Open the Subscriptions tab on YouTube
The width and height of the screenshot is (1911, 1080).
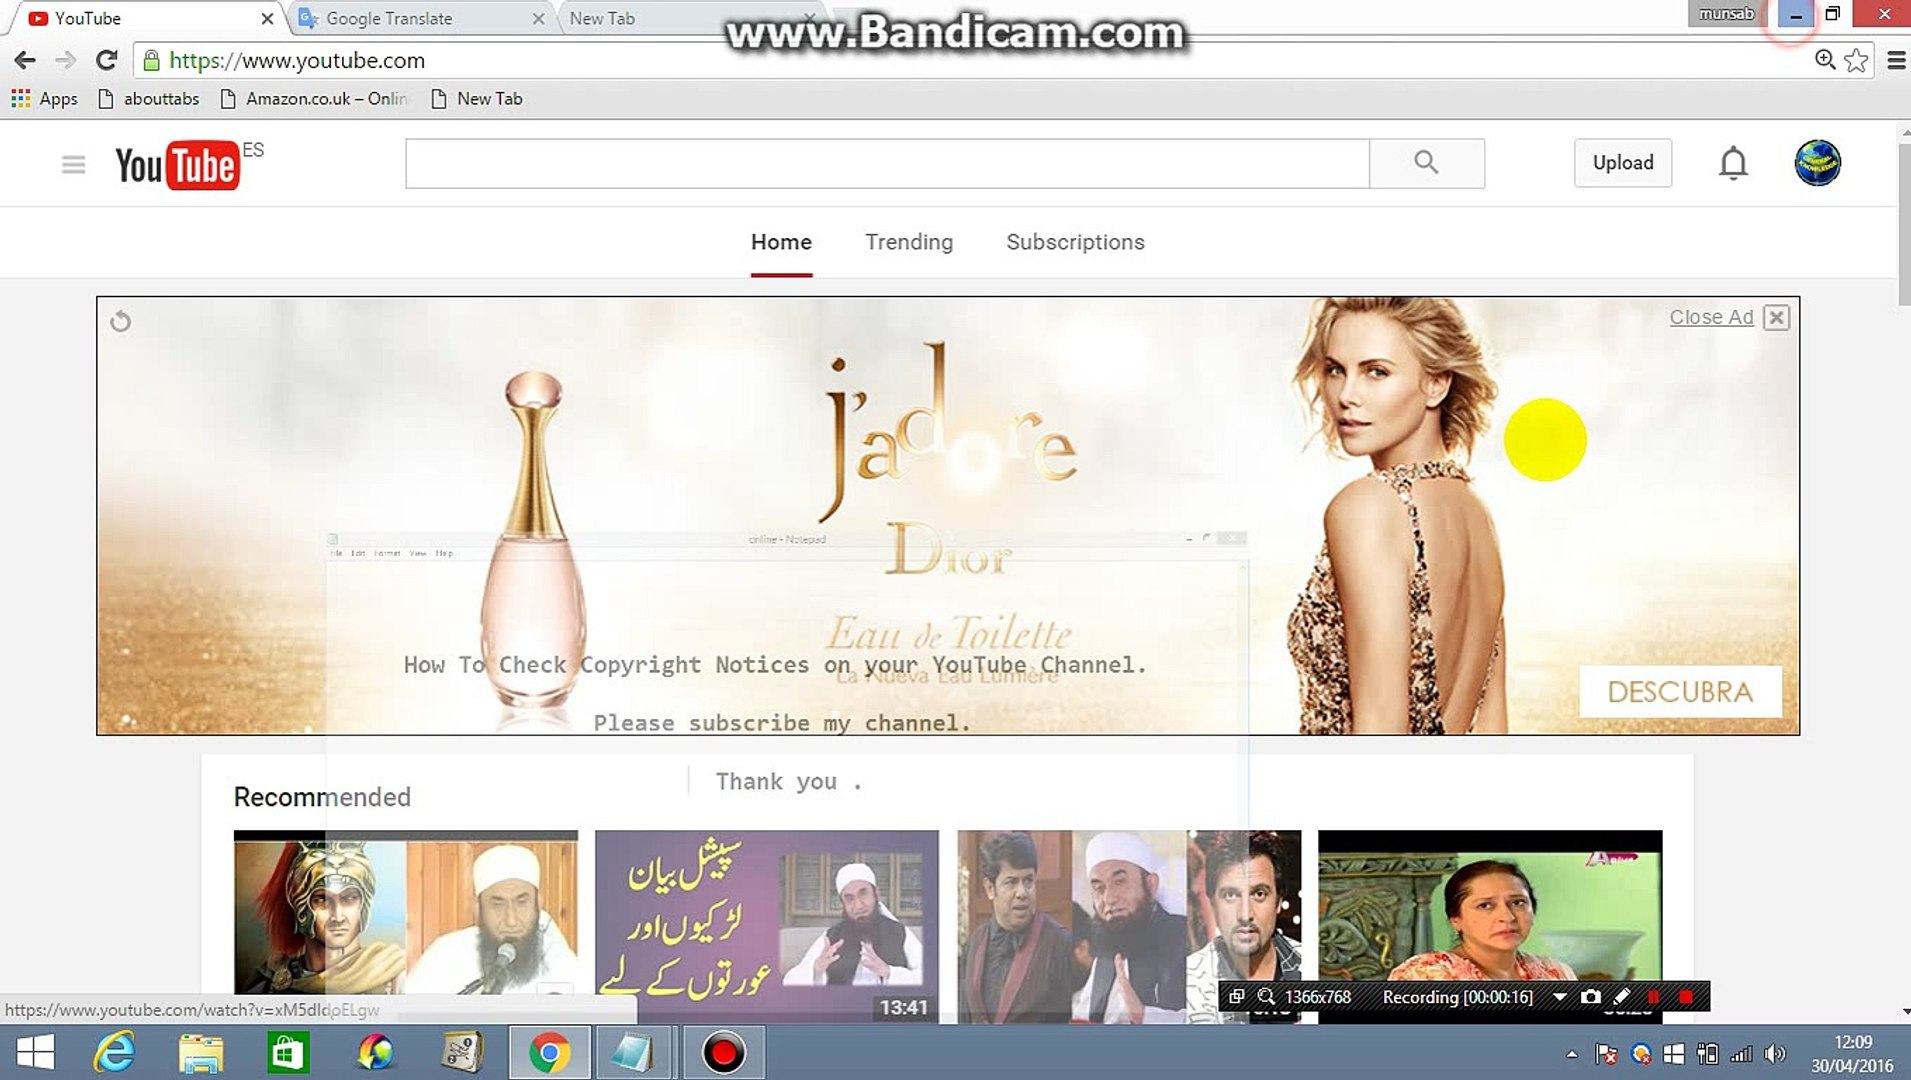click(x=1075, y=242)
